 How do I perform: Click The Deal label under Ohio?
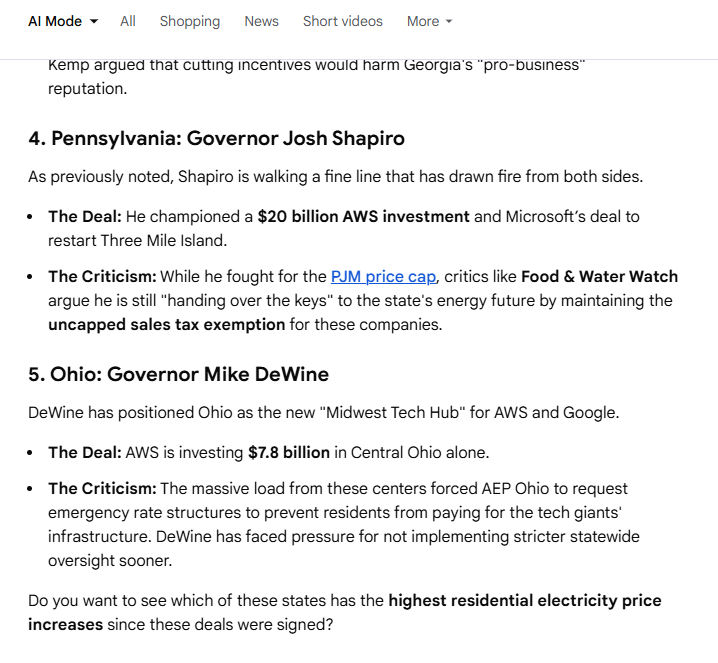pos(85,453)
